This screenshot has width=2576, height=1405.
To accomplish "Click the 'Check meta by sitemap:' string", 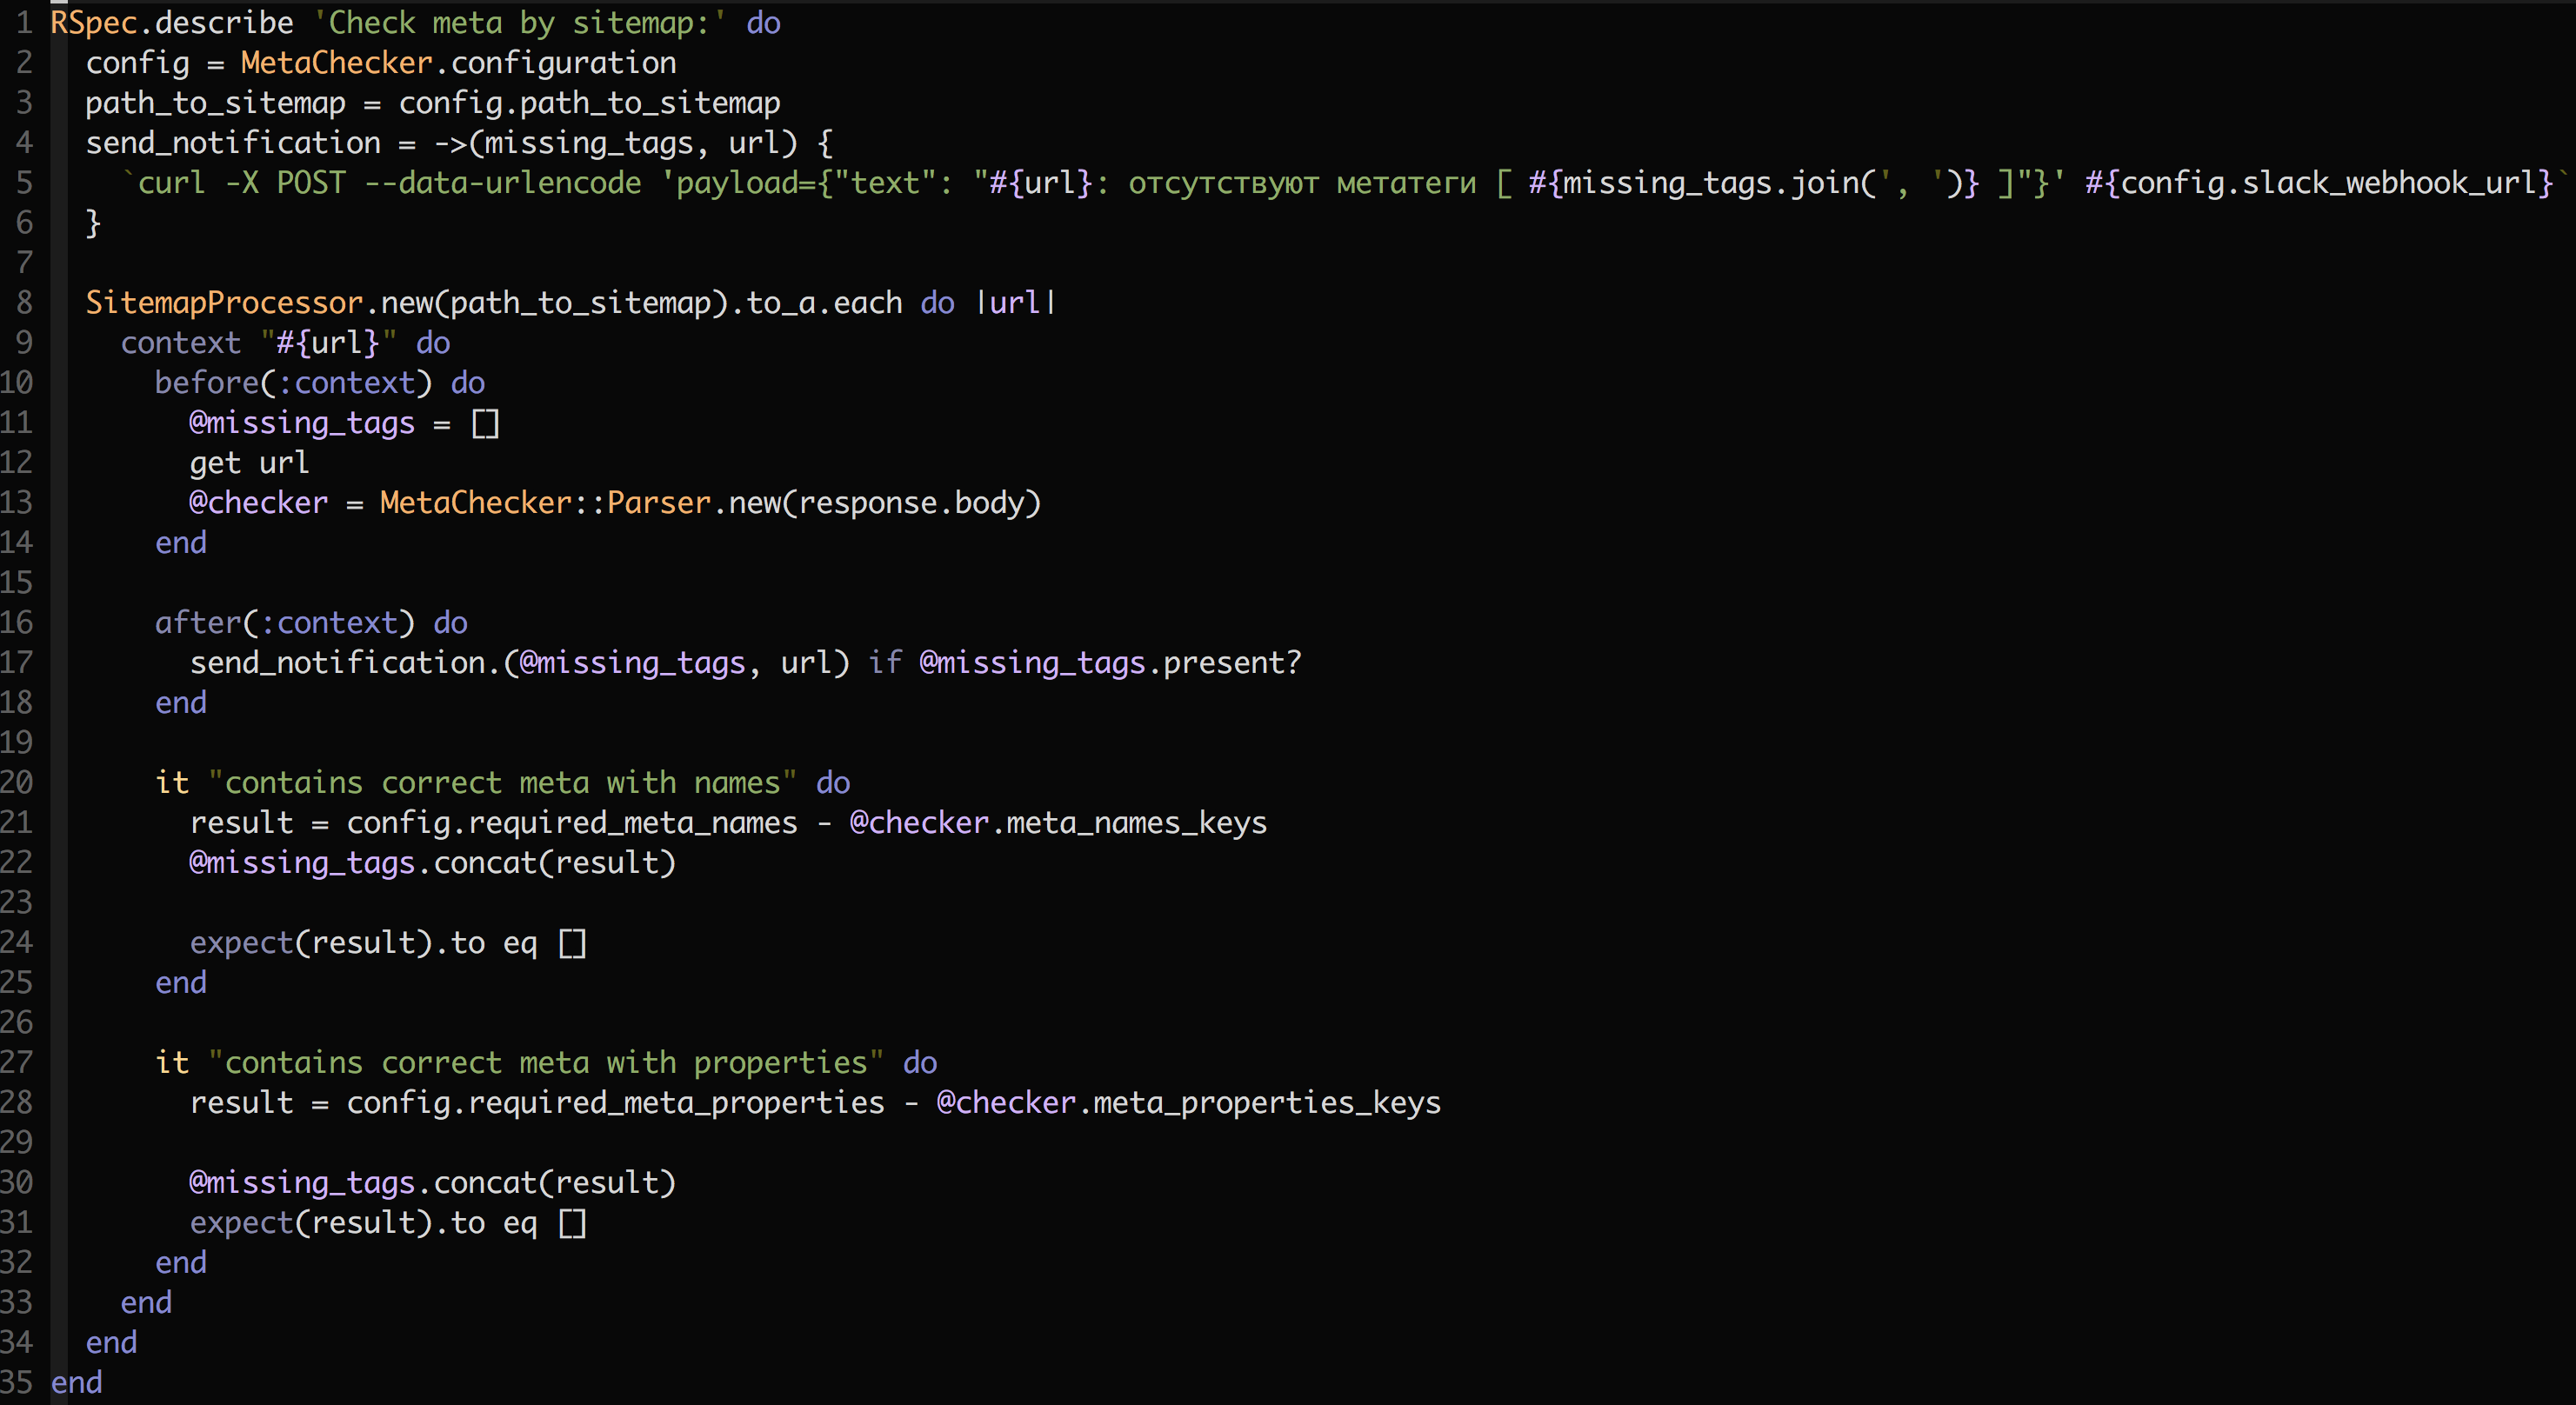I will coord(520,22).
